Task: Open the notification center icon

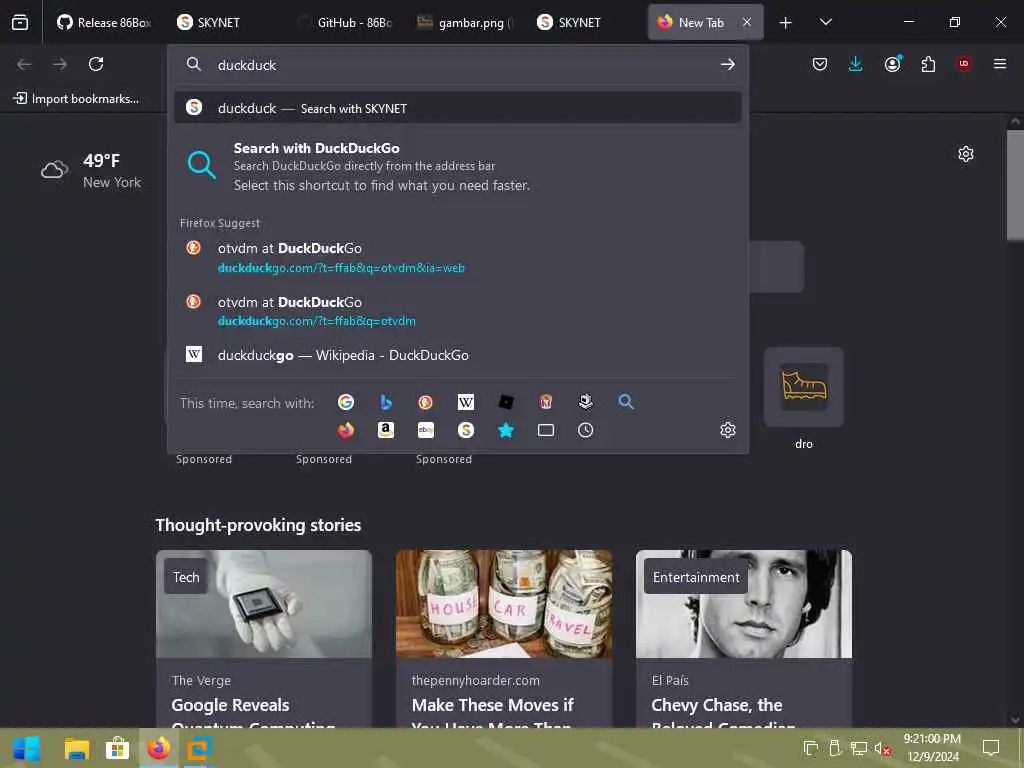Action: (991, 747)
